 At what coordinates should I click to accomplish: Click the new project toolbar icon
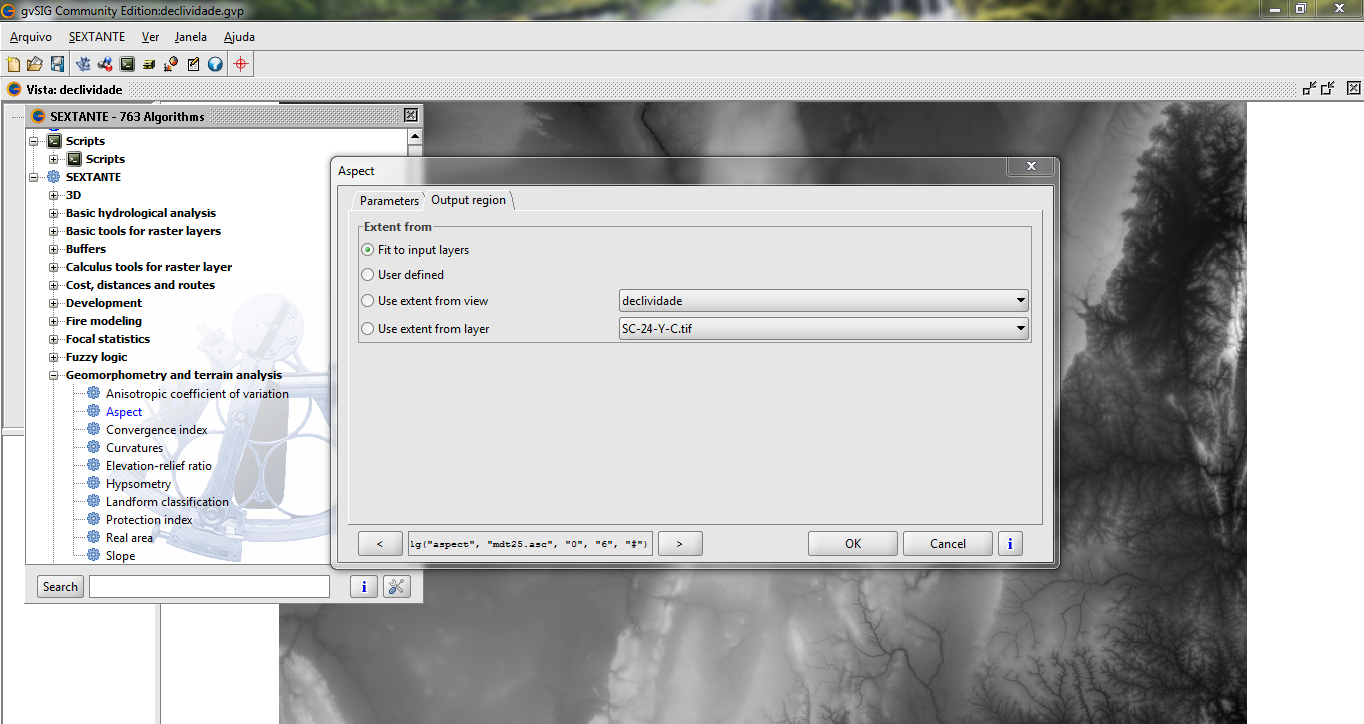(14, 64)
